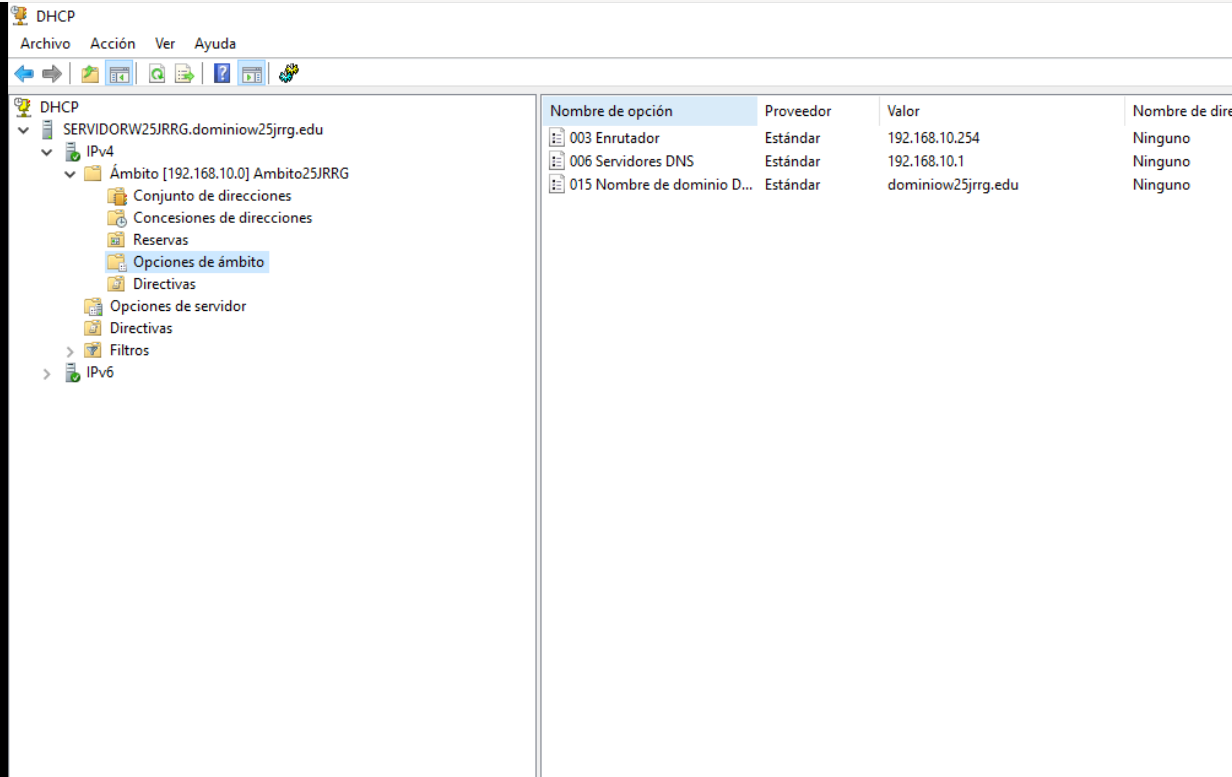Screen dimensions: 1232x777
Task: Select the 015 Nombre de dominio option
Action: (x=661, y=184)
